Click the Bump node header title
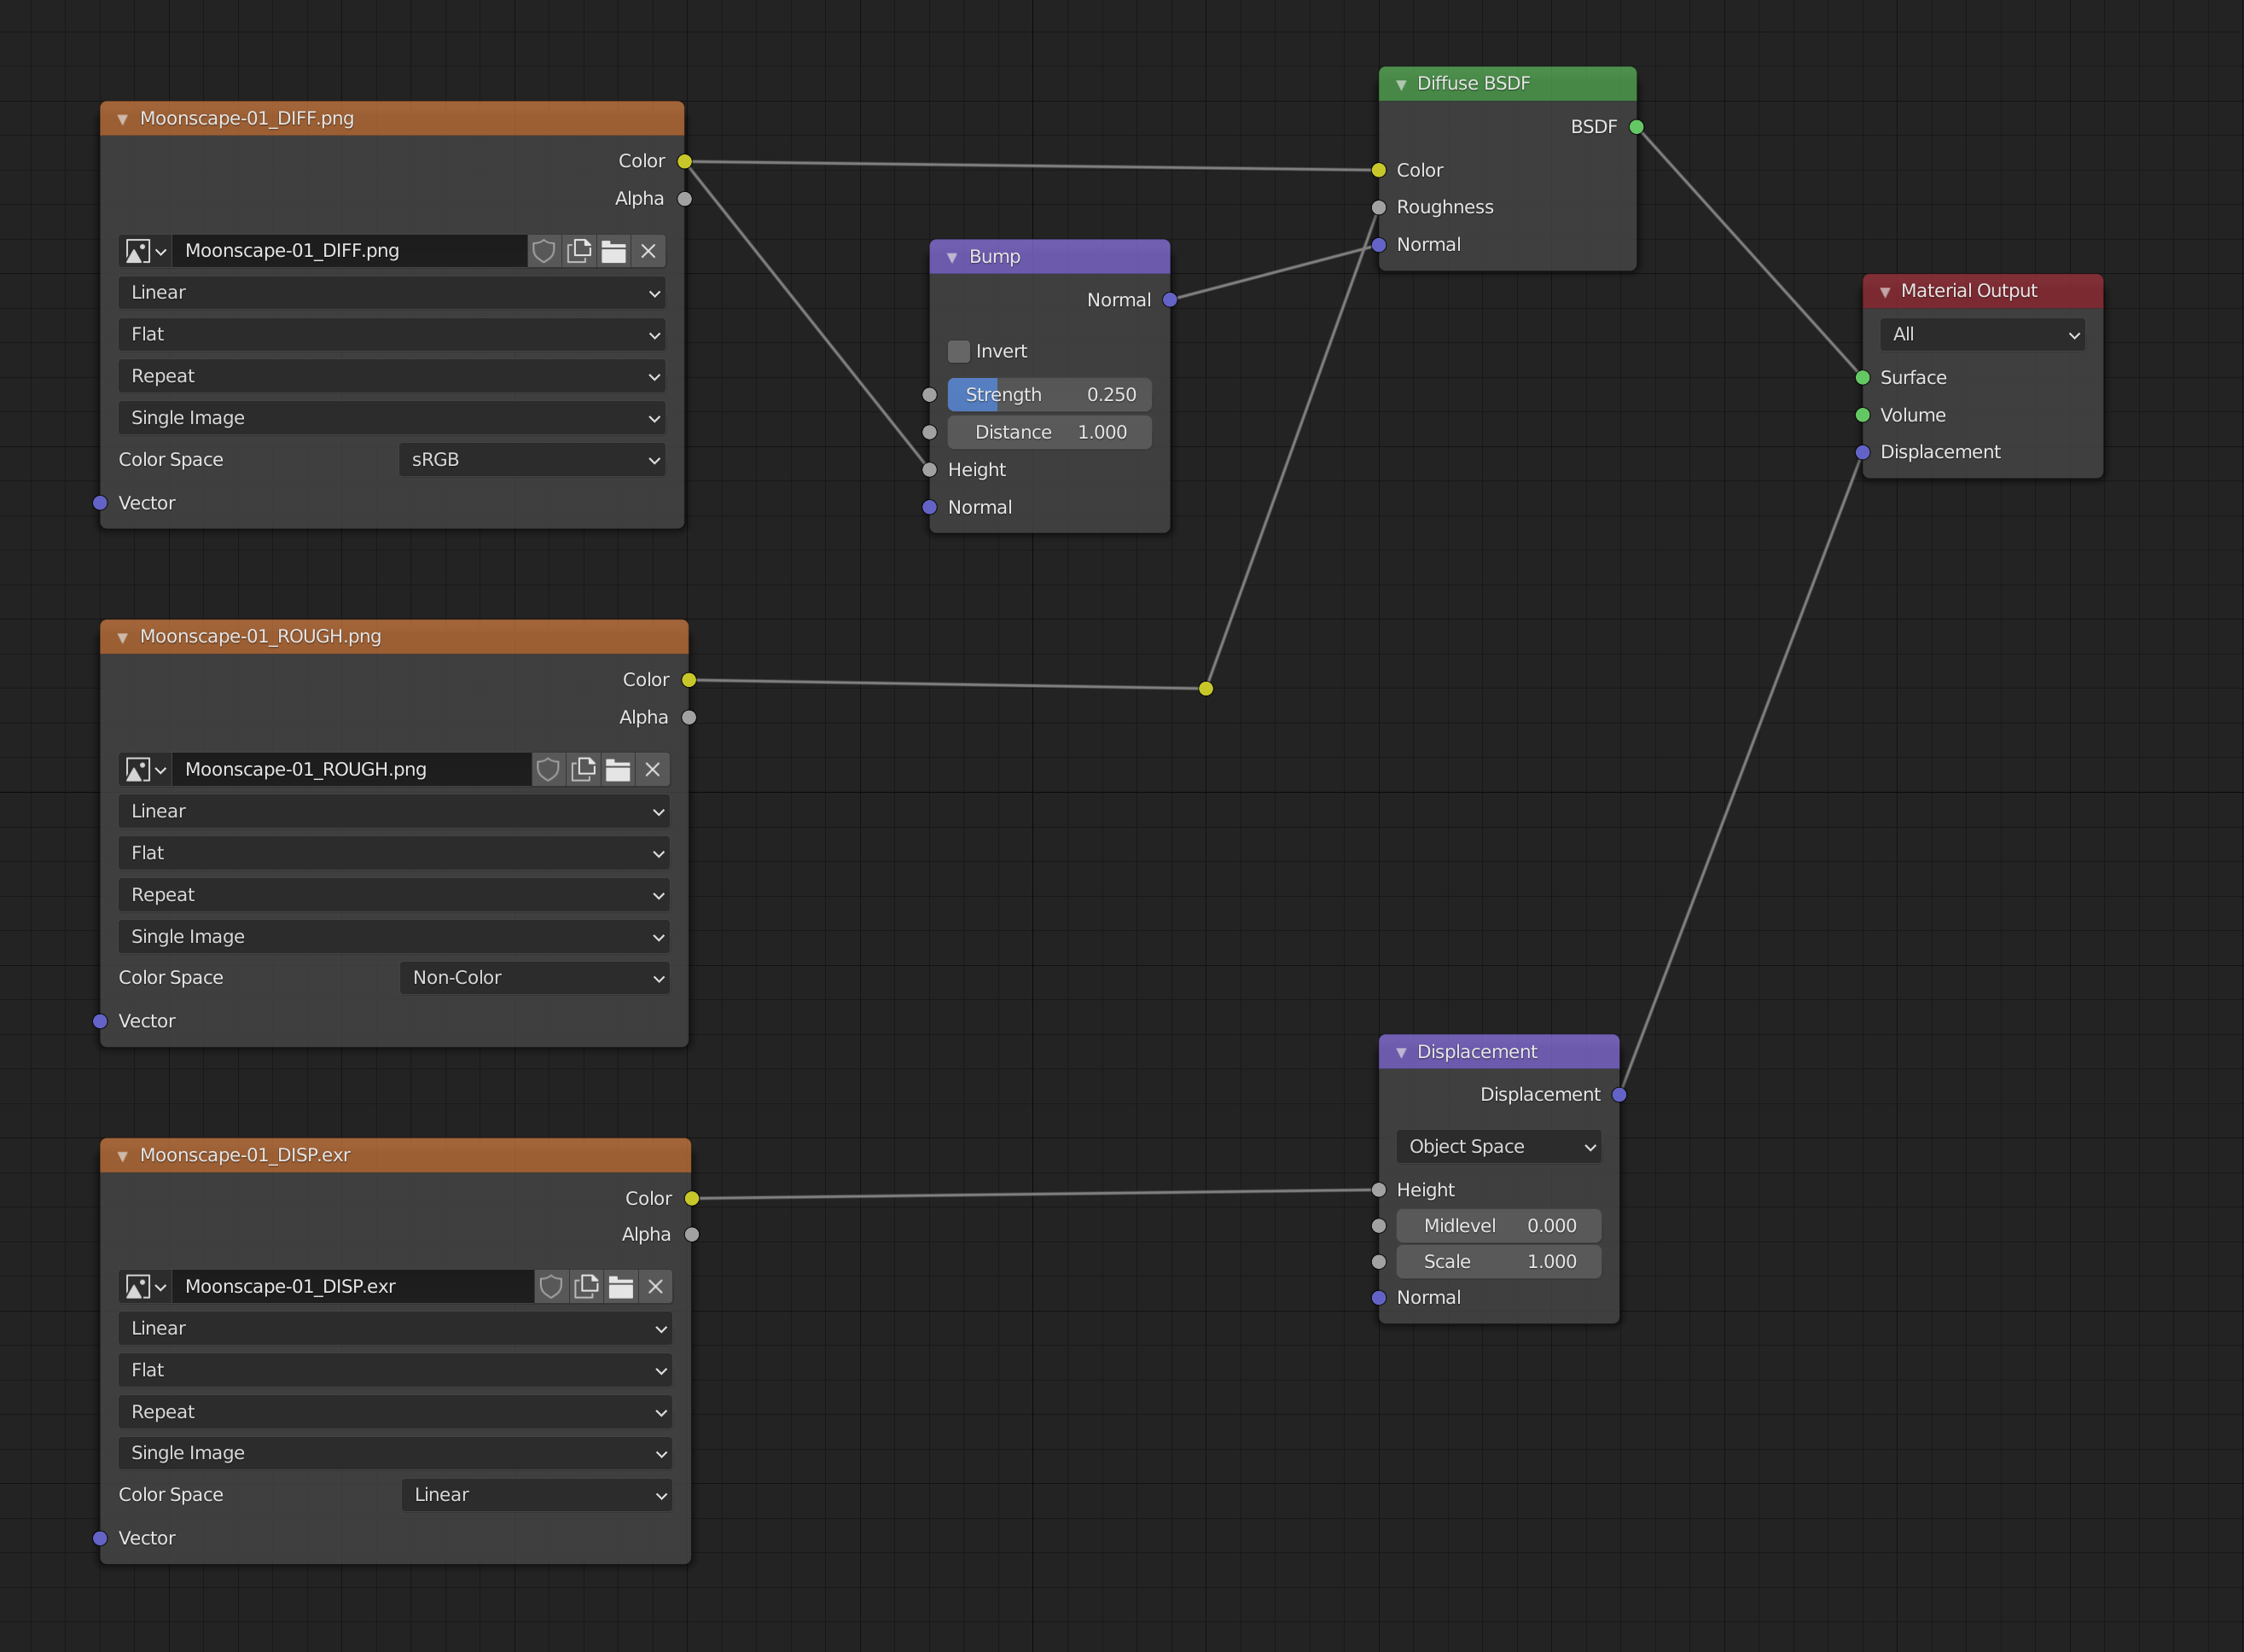This screenshot has height=1652, width=2244. 994,257
